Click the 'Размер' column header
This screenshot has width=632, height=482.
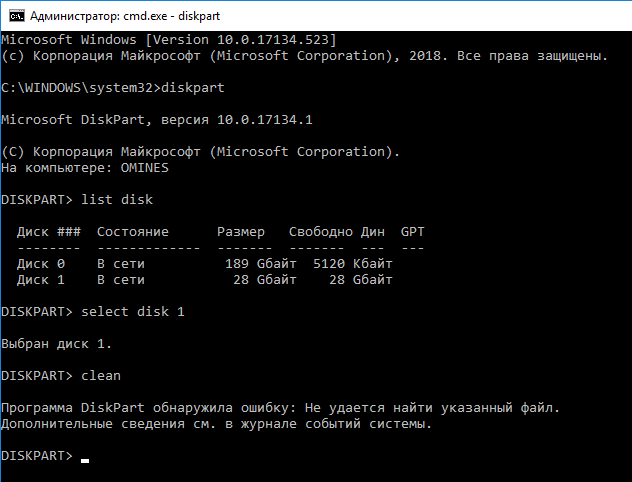click(241, 232)
